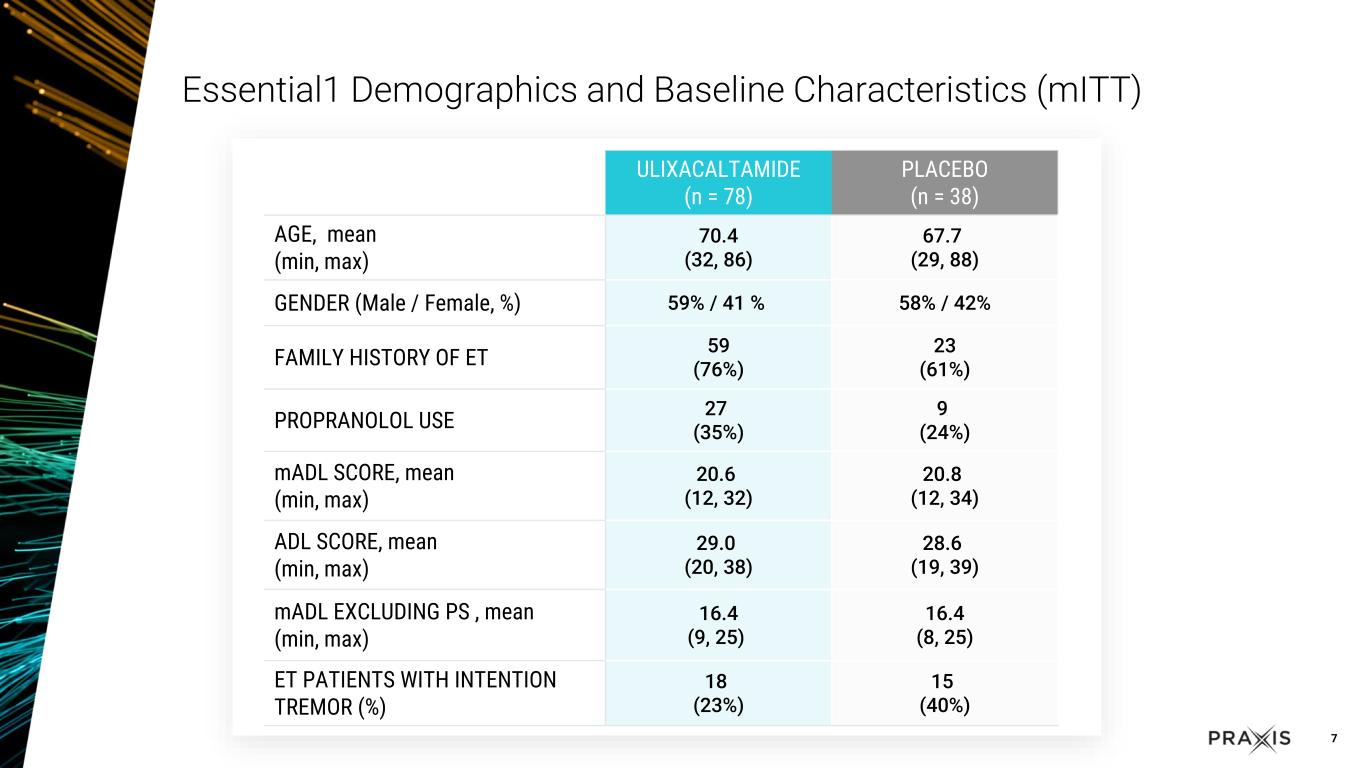The width and height of the screenshot is (1365, 768).
Task: Click the 15 (40%) intention tremor cell
Action: [944, 693]
